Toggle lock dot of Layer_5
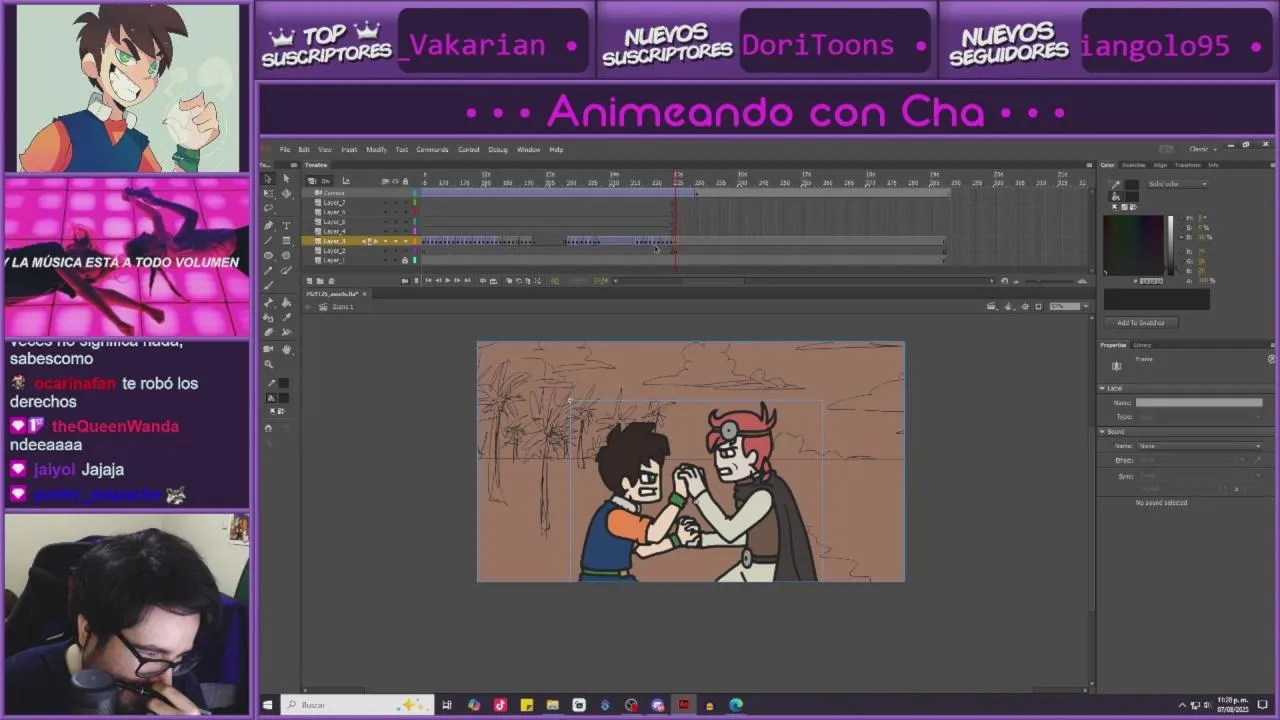 [x=405, y=222]
